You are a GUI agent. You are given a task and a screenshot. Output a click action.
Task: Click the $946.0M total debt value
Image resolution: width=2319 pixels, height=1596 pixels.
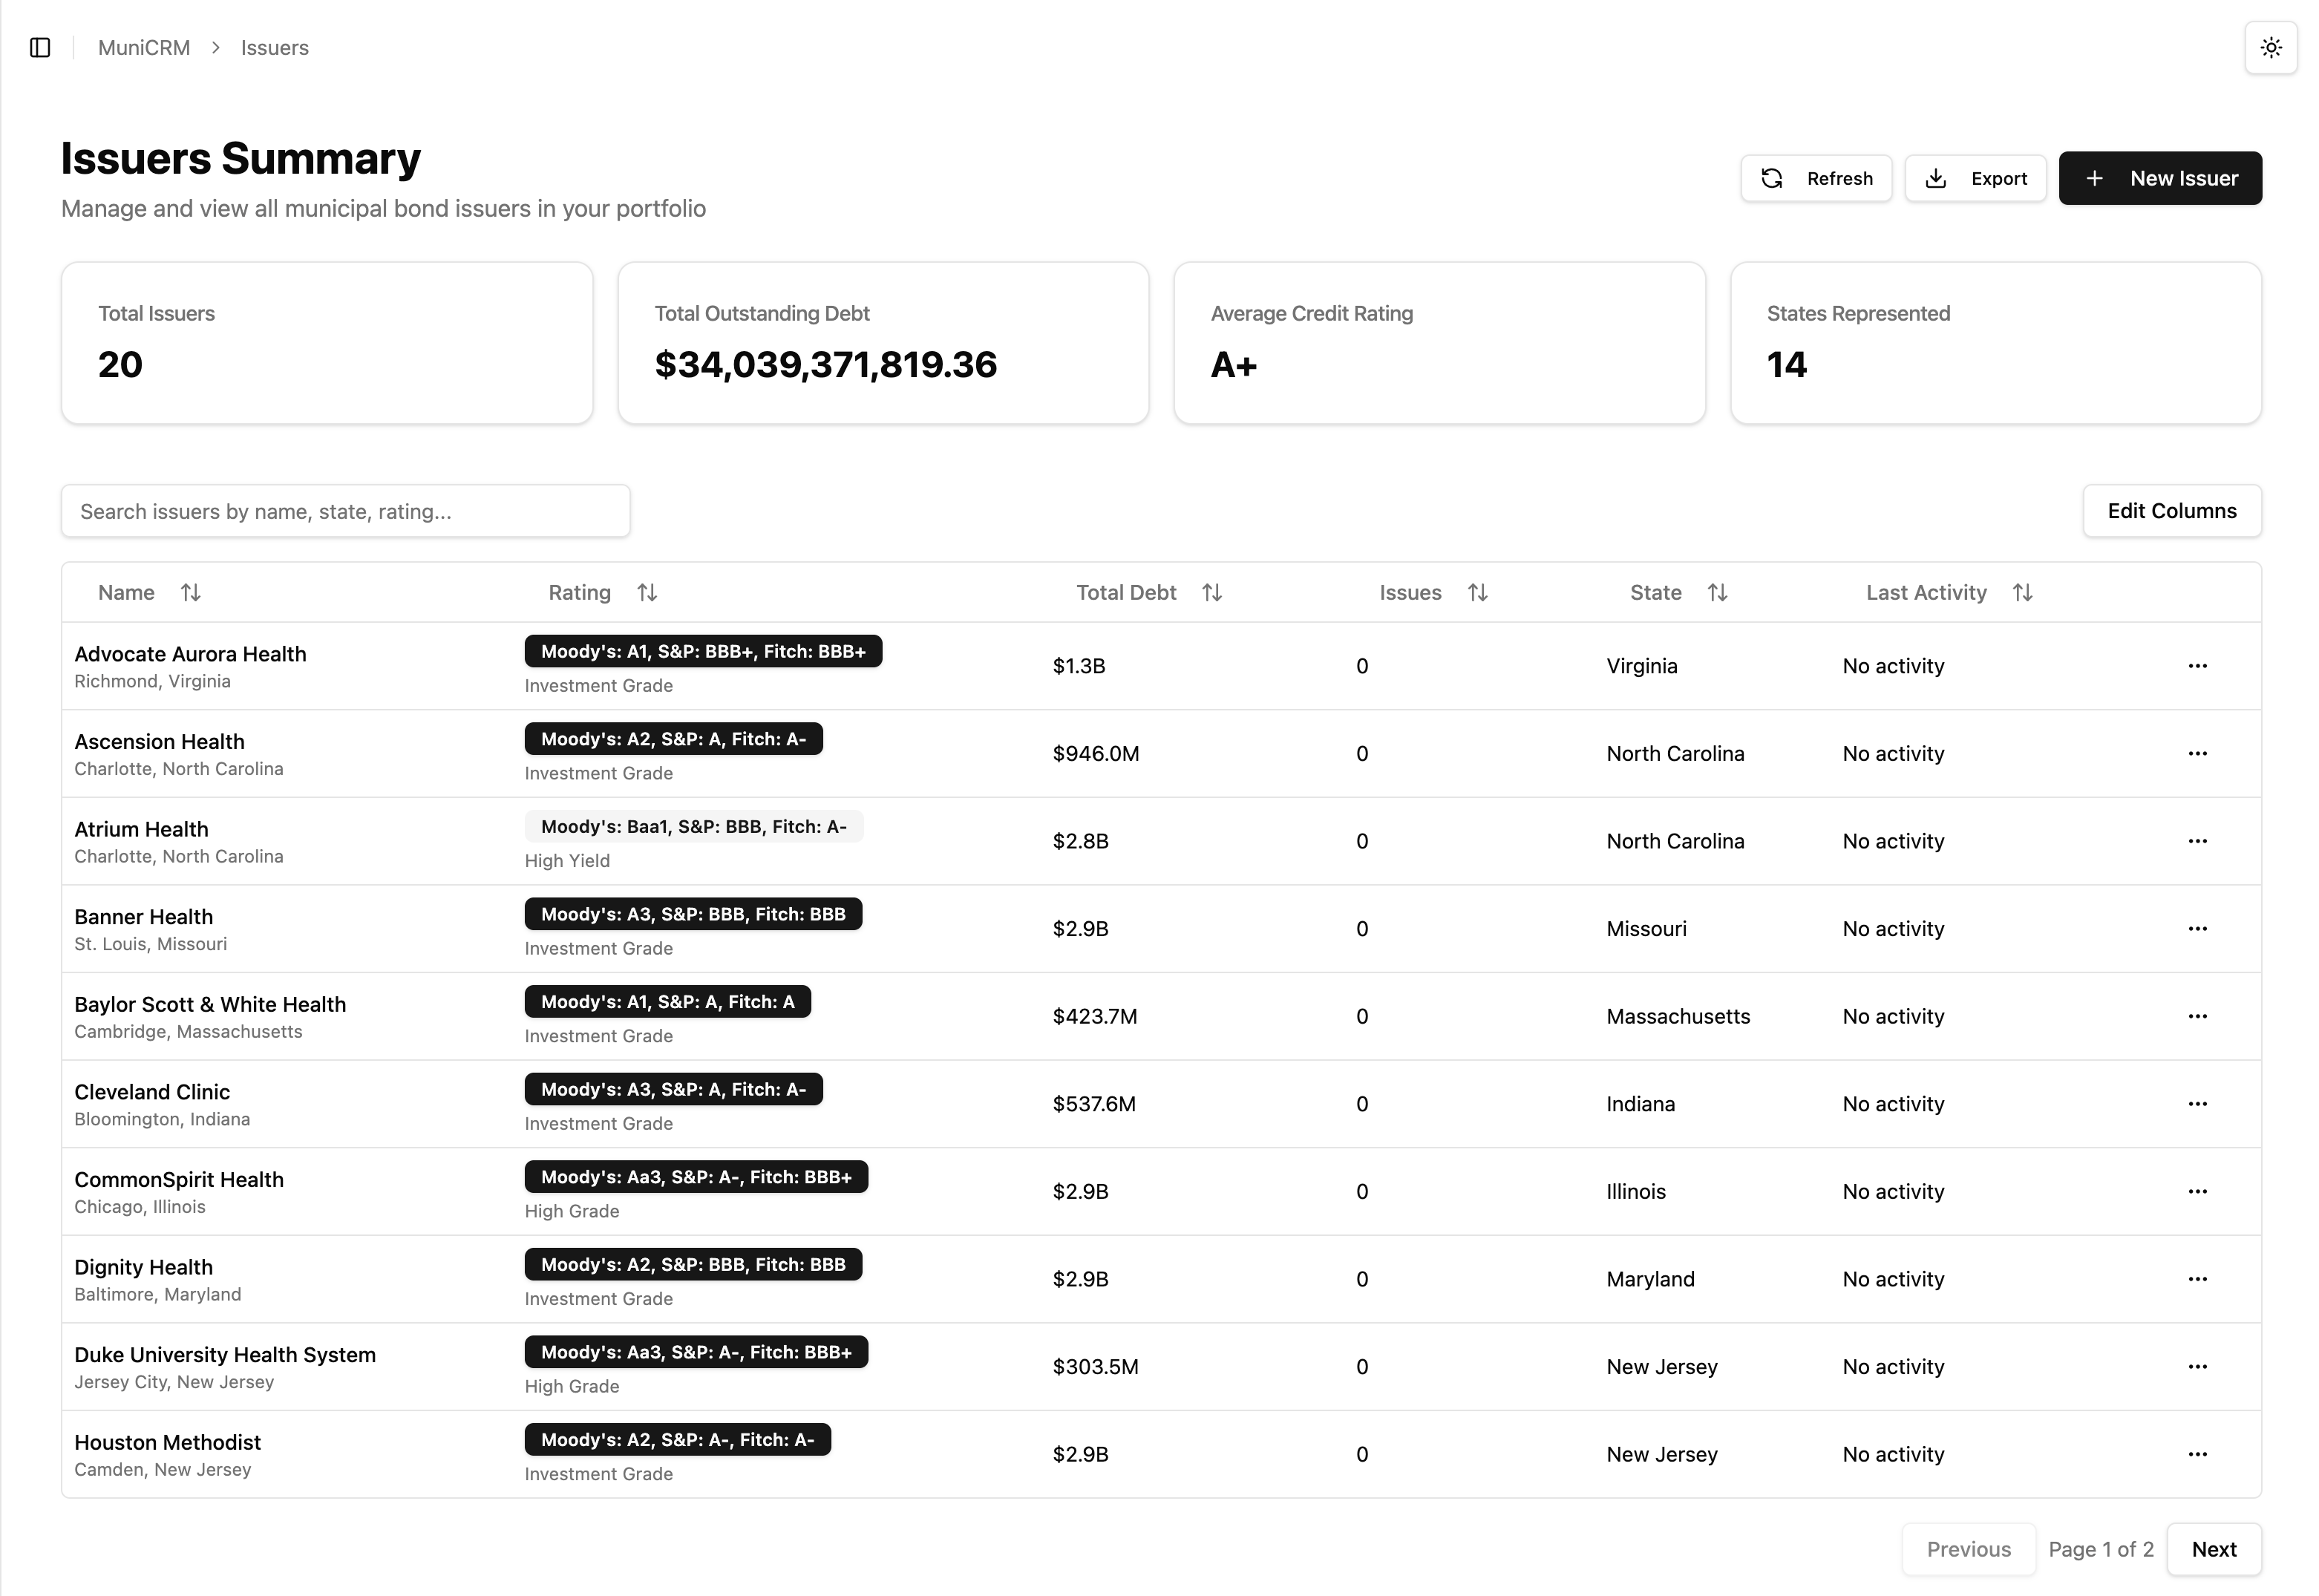[1096, 754]
